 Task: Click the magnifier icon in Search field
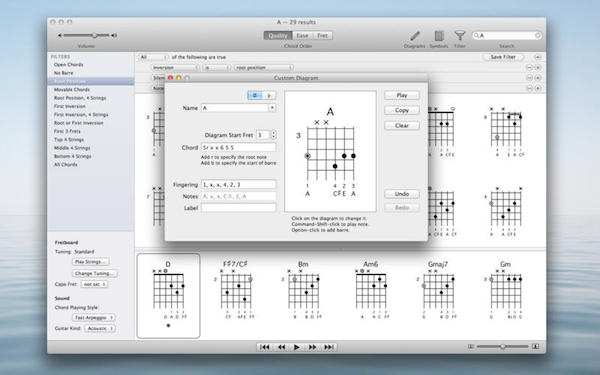[x=476, y=36]
